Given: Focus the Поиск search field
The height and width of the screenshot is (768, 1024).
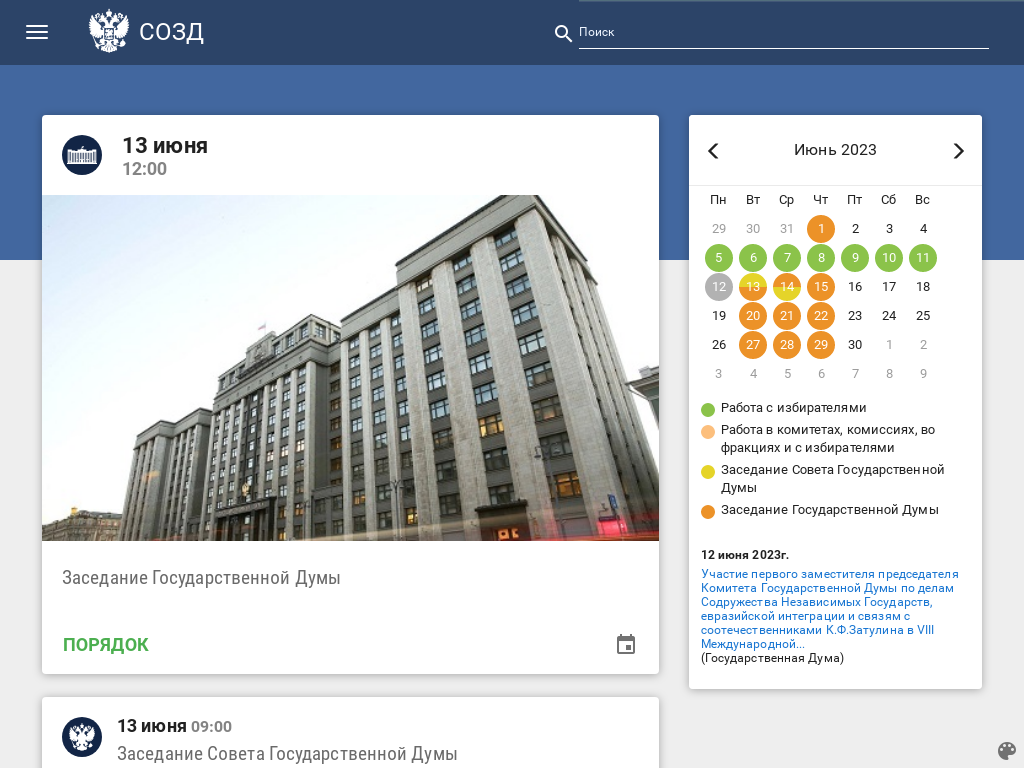Looking at the screenshot, I should [784, 33].
